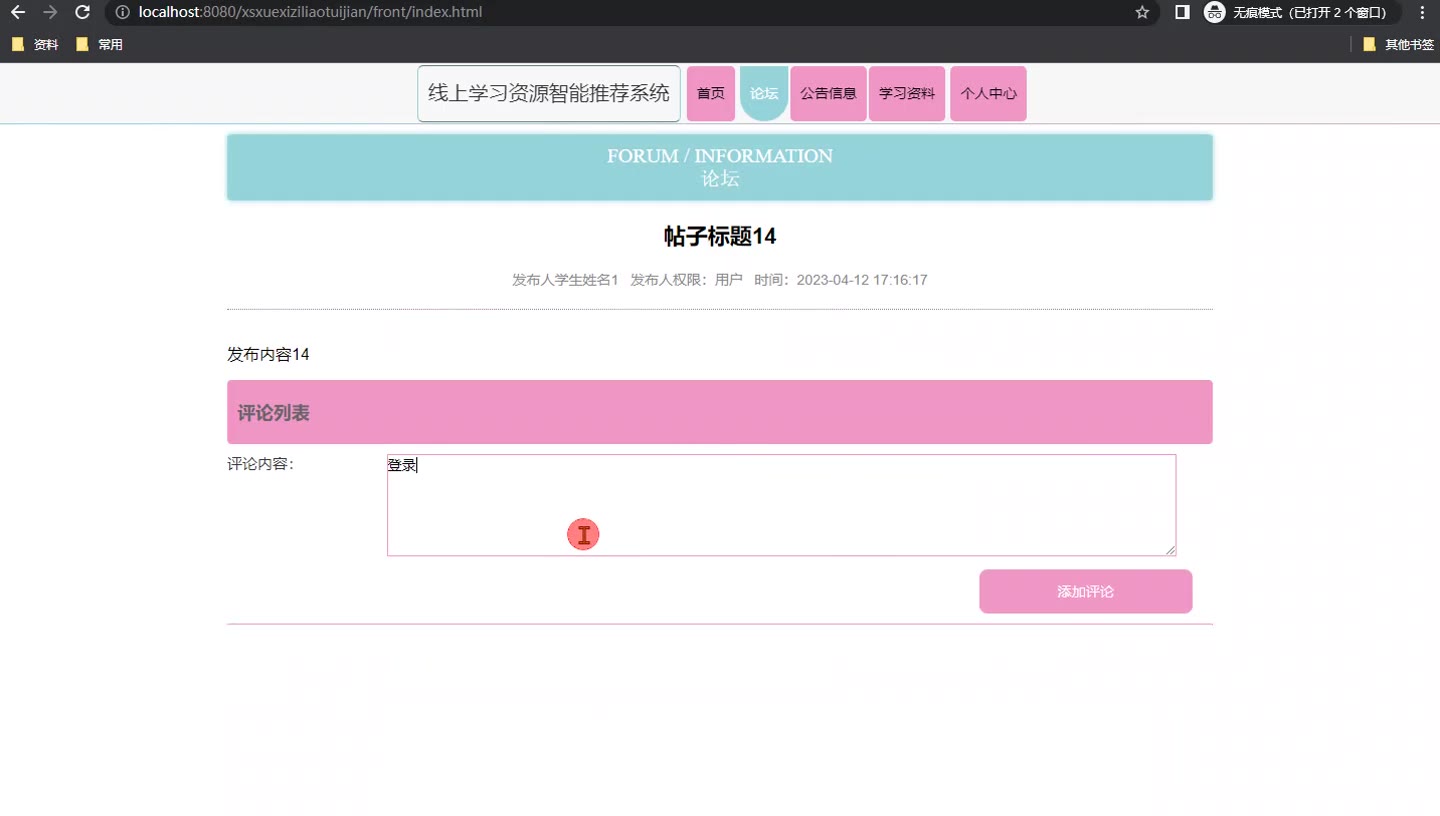Open the 资料 bookmarks folder

pos(35,45)
